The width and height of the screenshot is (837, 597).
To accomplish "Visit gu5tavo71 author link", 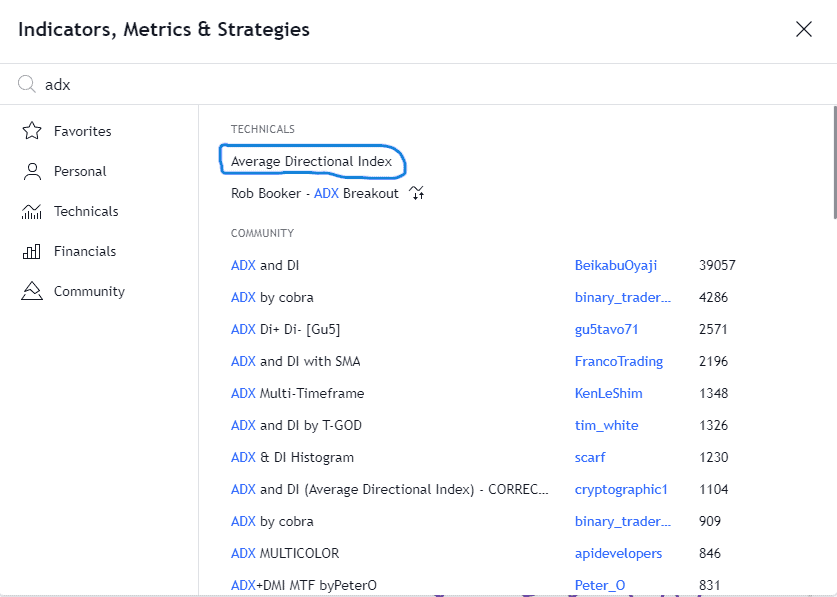I will tap(606, 329).
